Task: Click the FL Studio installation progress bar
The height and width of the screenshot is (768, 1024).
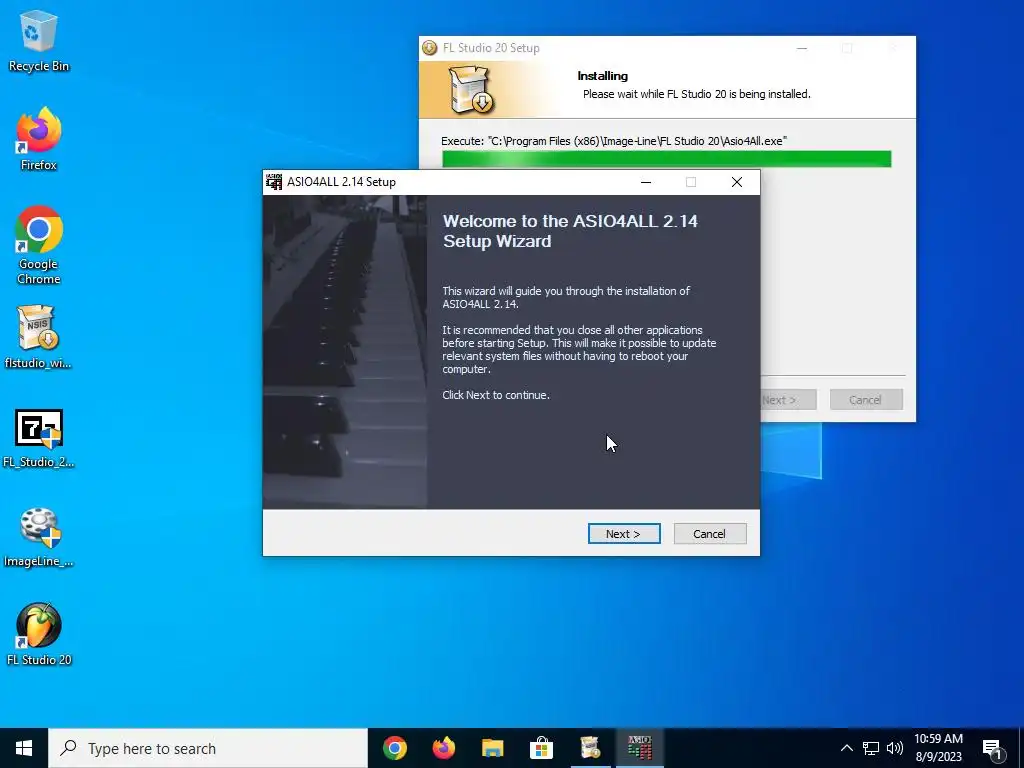Action: (x=666, y=159)
